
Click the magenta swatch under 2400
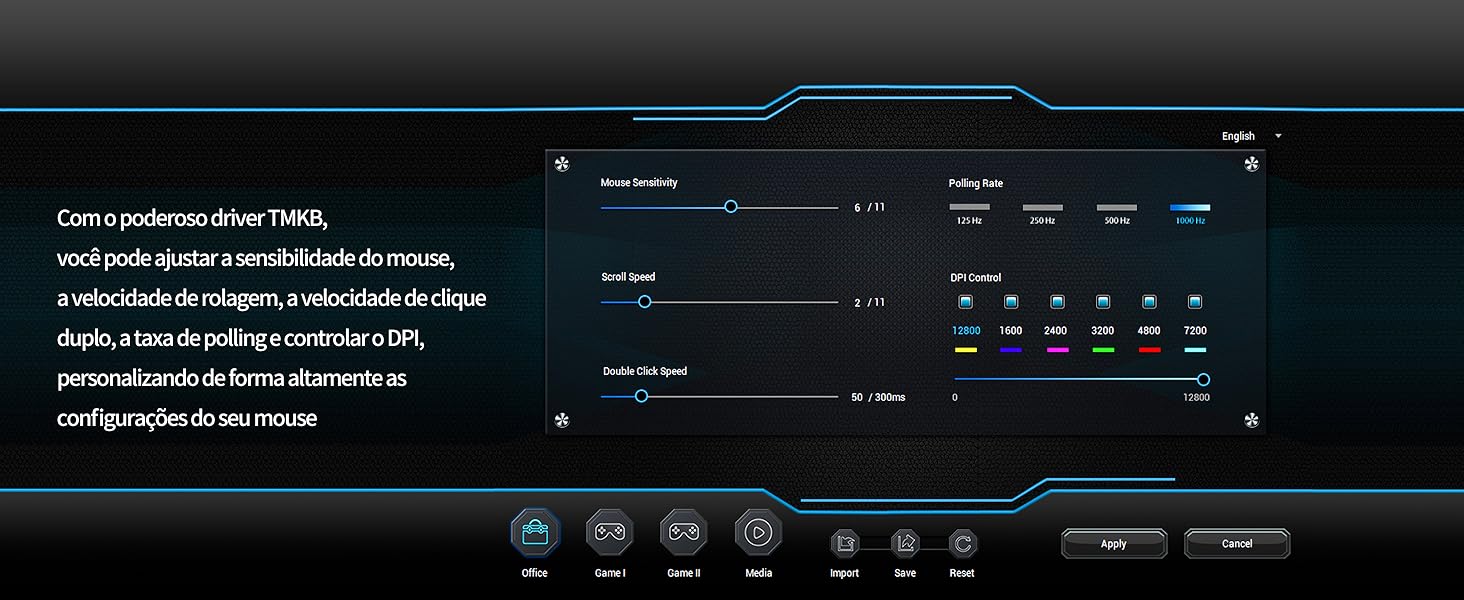[x=1057, y=350]
